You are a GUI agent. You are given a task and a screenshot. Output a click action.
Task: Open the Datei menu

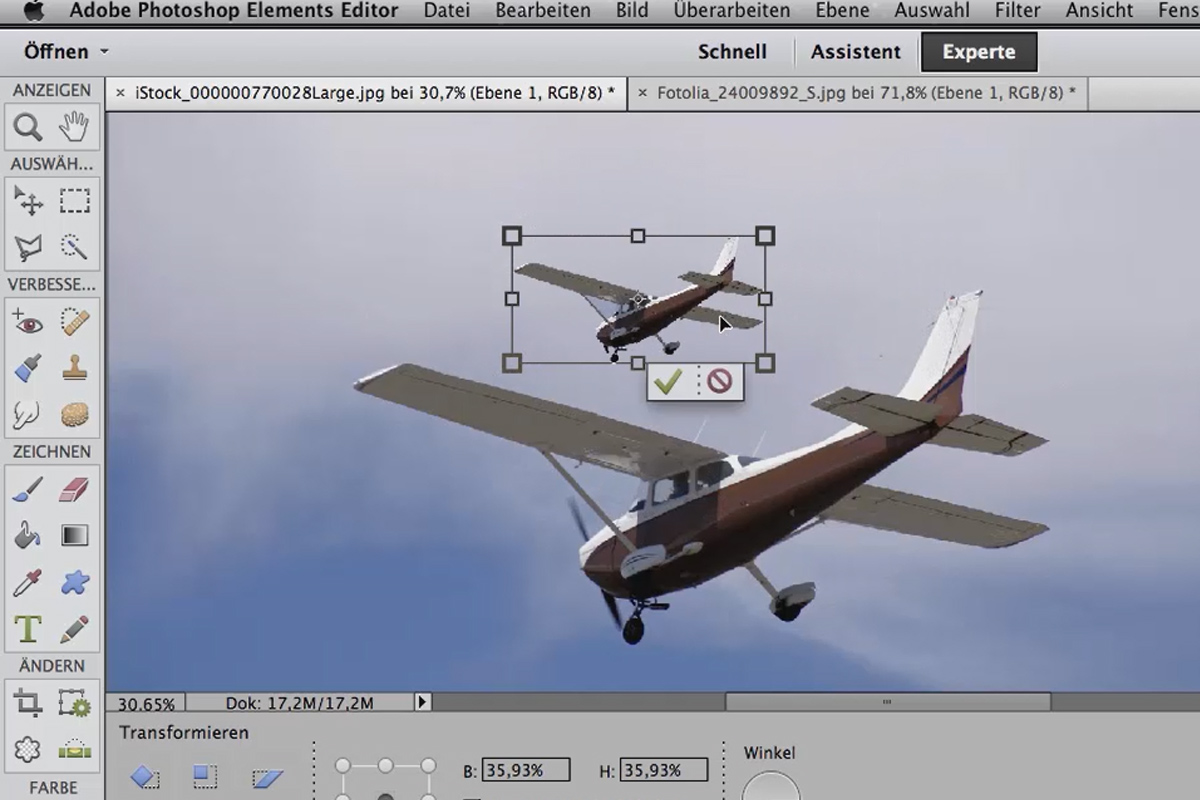pyautogui.click(x=447, y=11)
